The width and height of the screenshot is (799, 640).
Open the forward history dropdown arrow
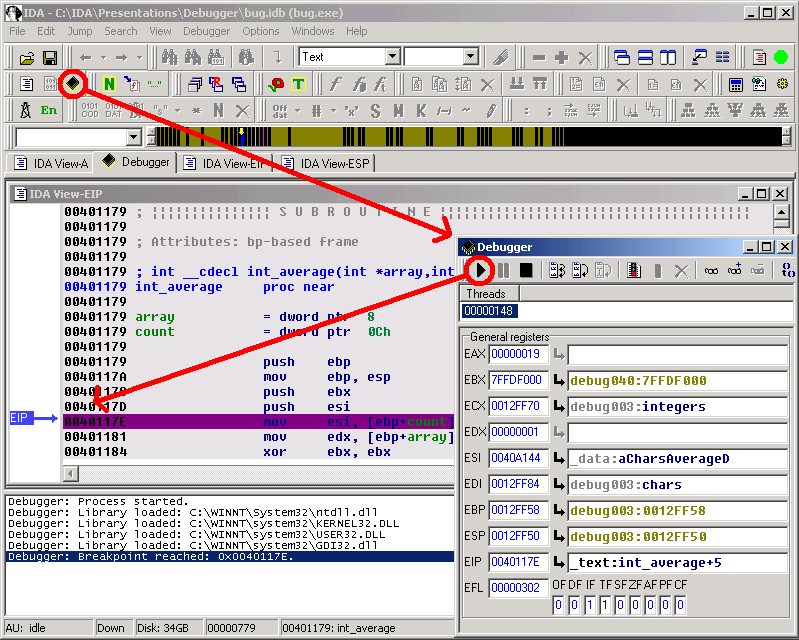click(139, 58)
